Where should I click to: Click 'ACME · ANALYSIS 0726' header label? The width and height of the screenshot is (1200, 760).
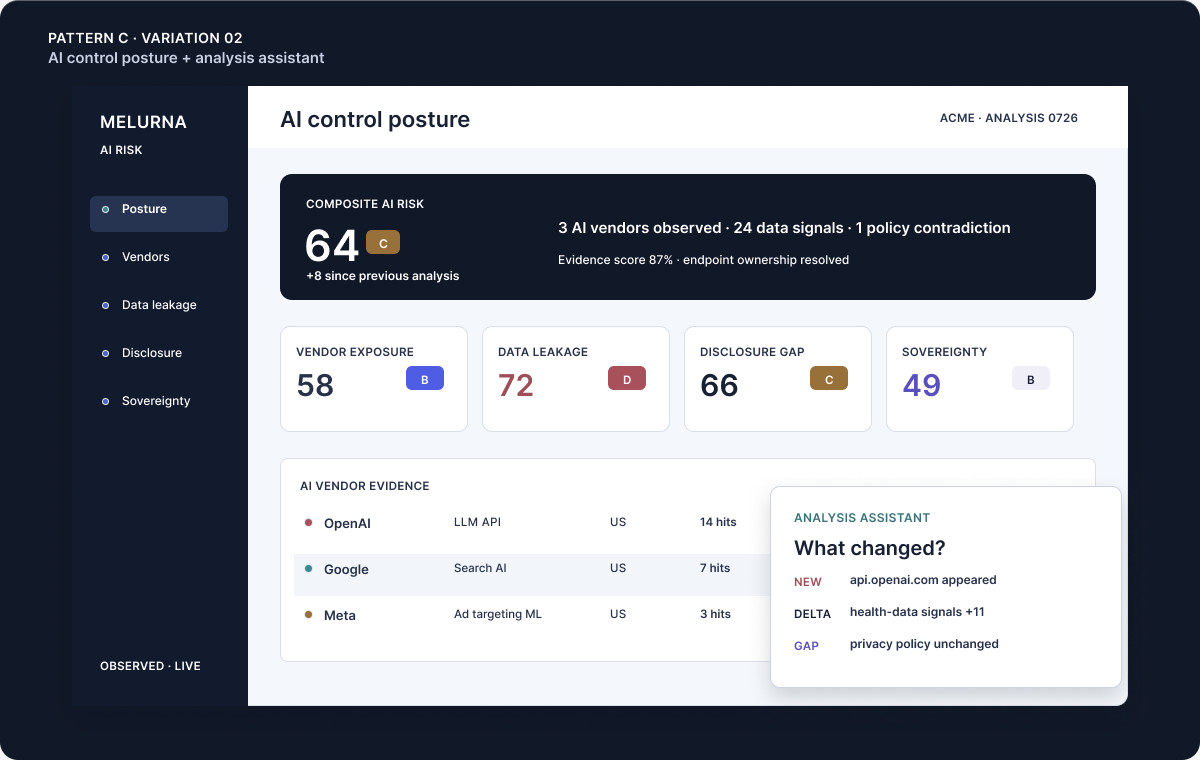[x=1009, y=118]
